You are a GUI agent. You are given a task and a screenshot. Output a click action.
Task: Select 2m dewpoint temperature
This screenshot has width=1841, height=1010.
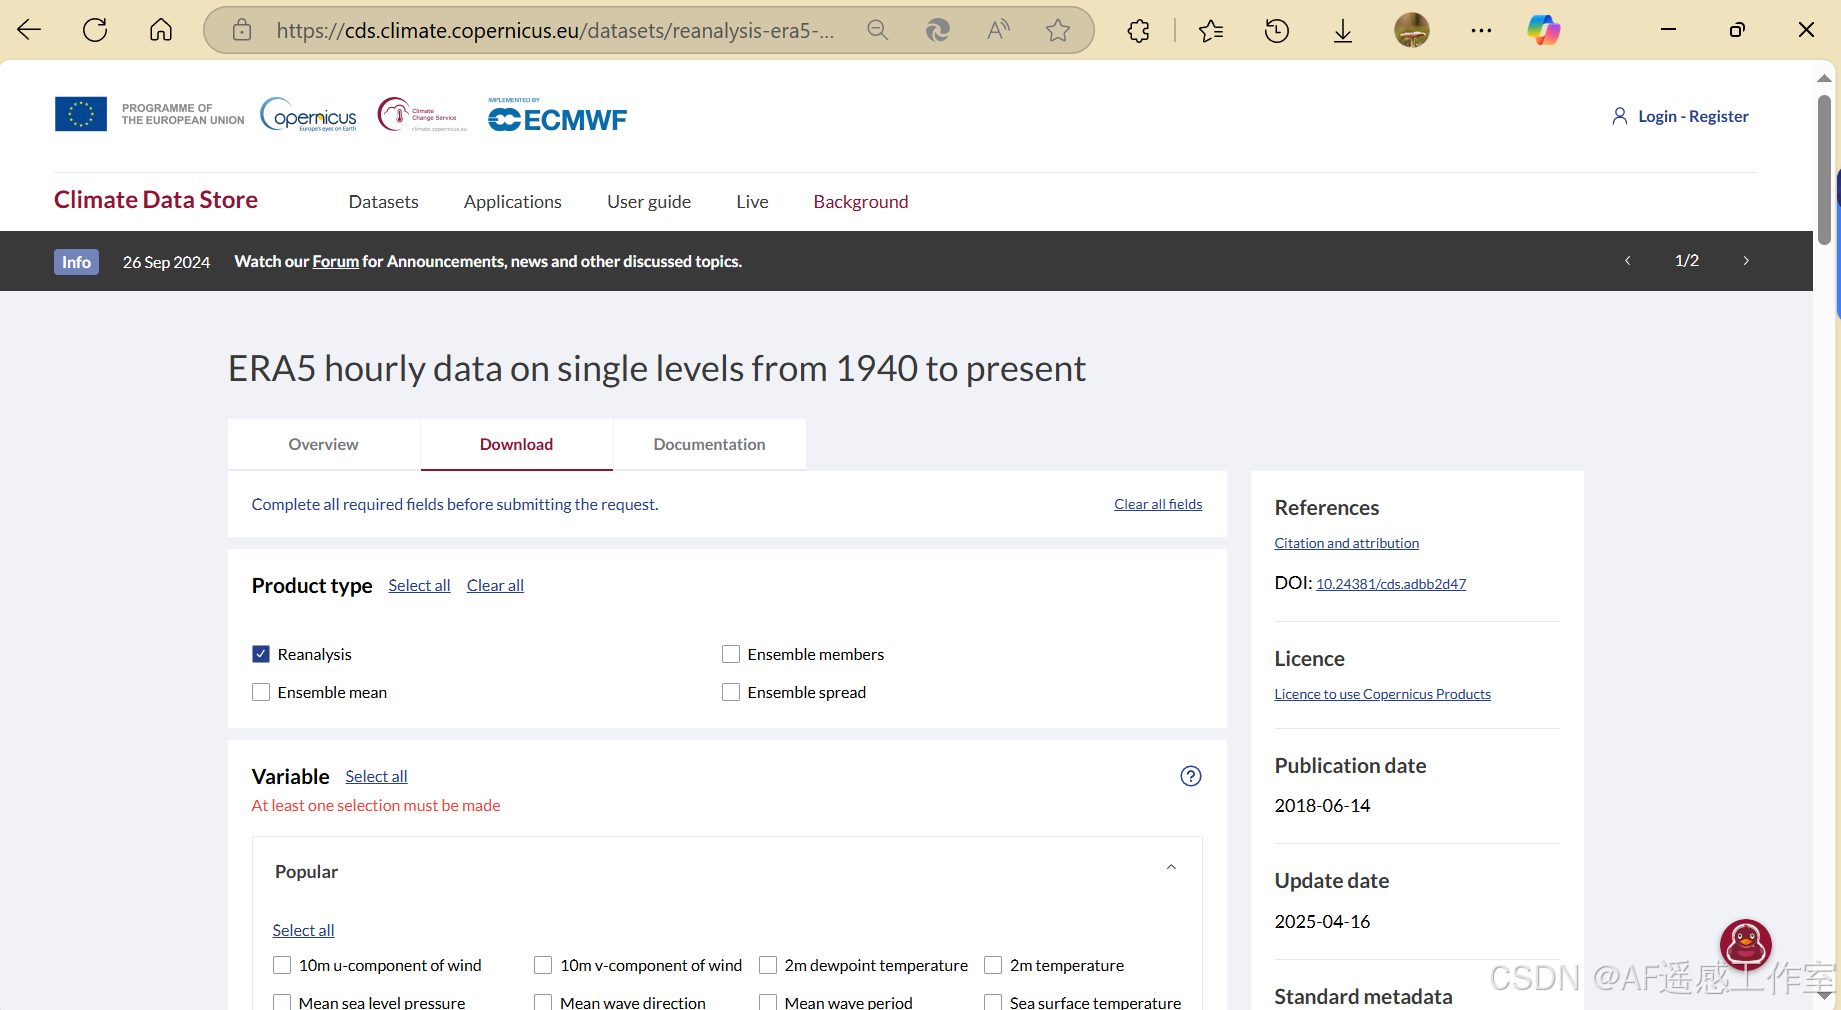click(x=768, y=965)
